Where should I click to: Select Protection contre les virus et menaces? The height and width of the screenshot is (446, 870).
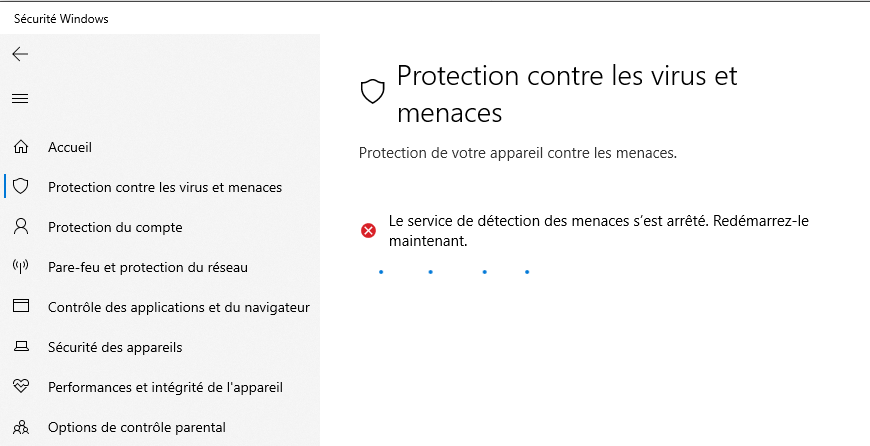coord(165,187)
